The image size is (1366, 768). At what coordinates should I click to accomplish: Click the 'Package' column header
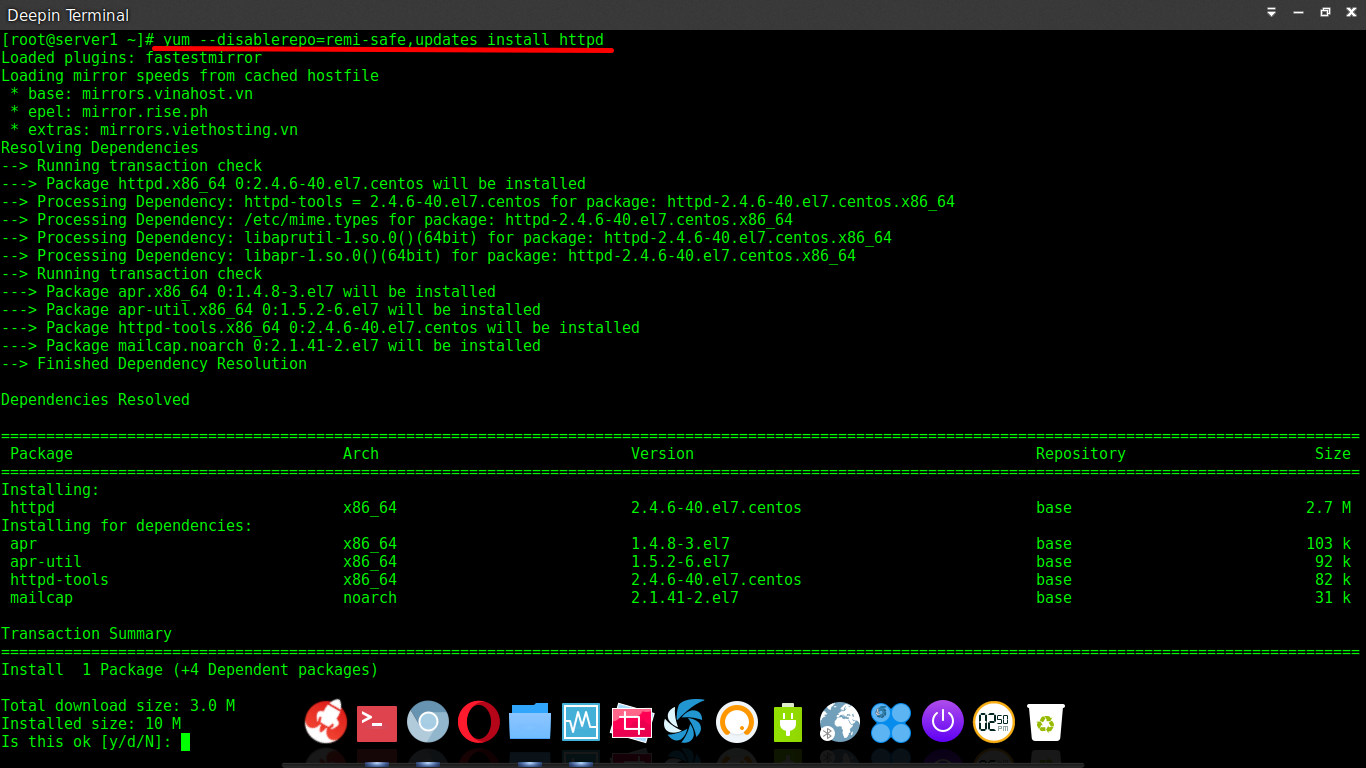coord(41,454)
